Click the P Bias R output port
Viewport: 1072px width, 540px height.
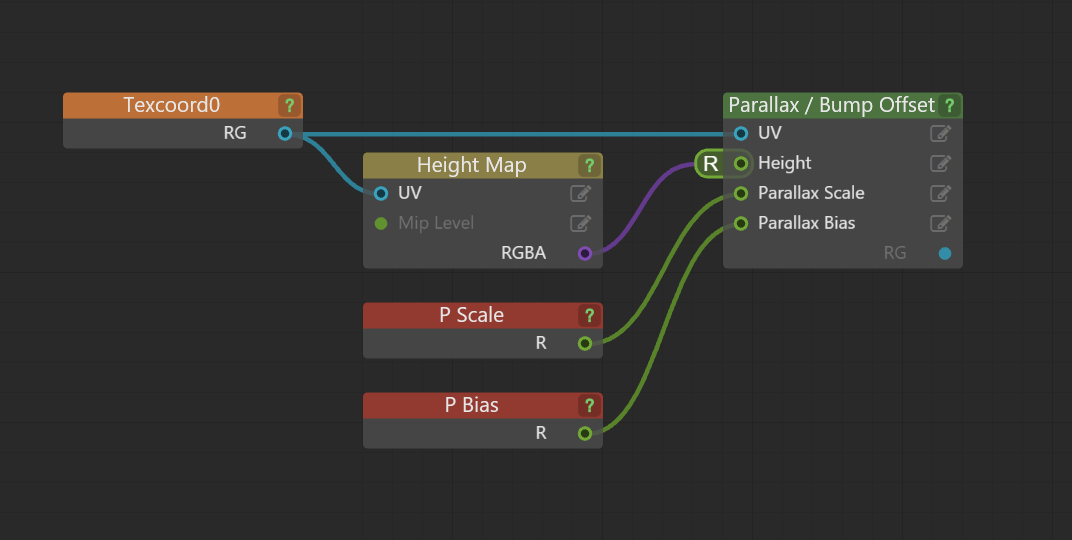[585, 433]
